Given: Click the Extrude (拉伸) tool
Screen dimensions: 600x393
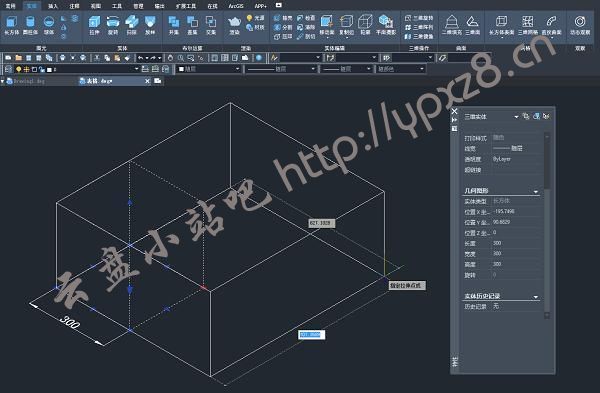Looking at the screenshot, I should click(x=94, y=25).
